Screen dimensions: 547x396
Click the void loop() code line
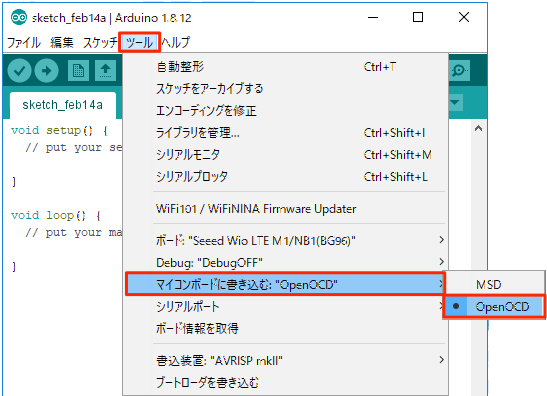coord(56,215)
